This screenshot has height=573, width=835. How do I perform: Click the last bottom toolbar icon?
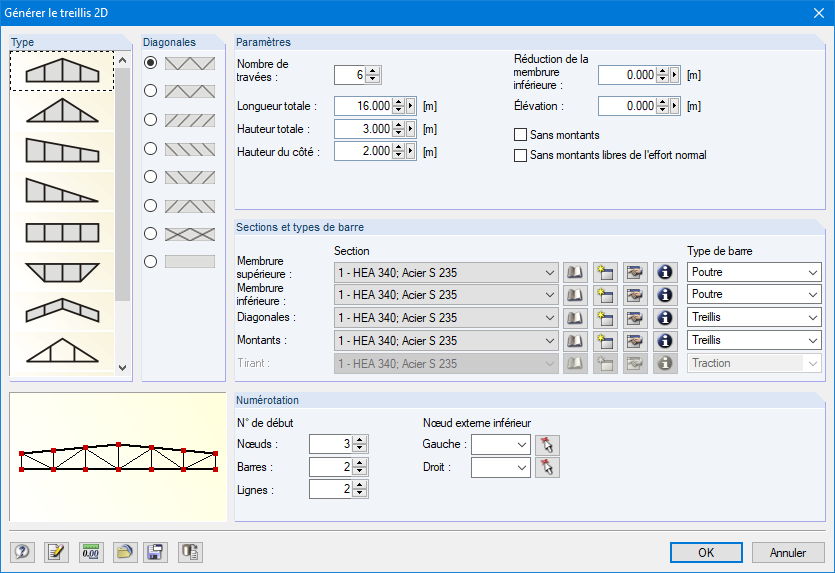point(190,552)
